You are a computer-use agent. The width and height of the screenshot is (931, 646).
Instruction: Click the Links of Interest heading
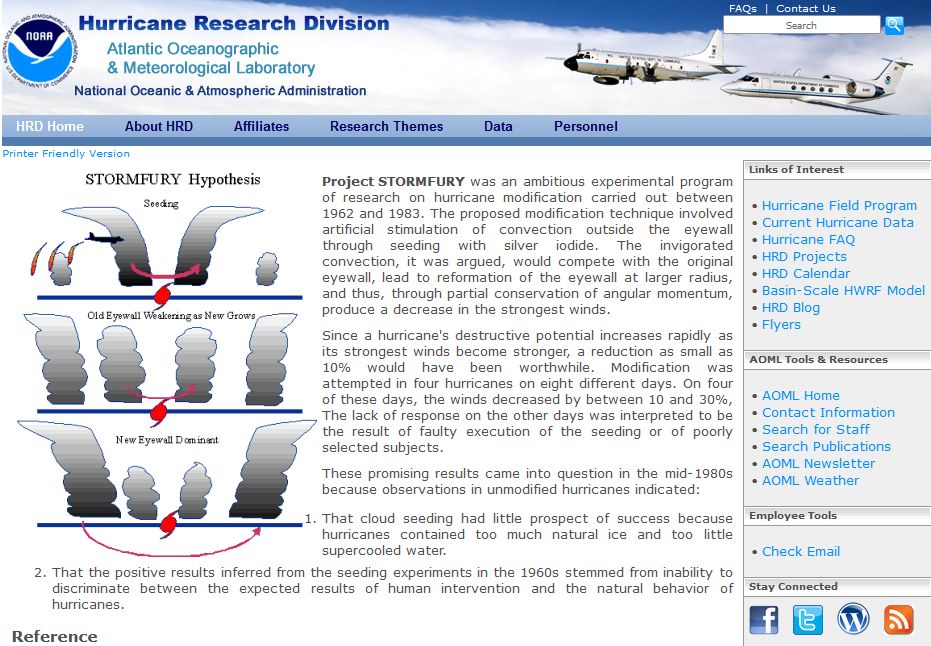pos(796,169)
